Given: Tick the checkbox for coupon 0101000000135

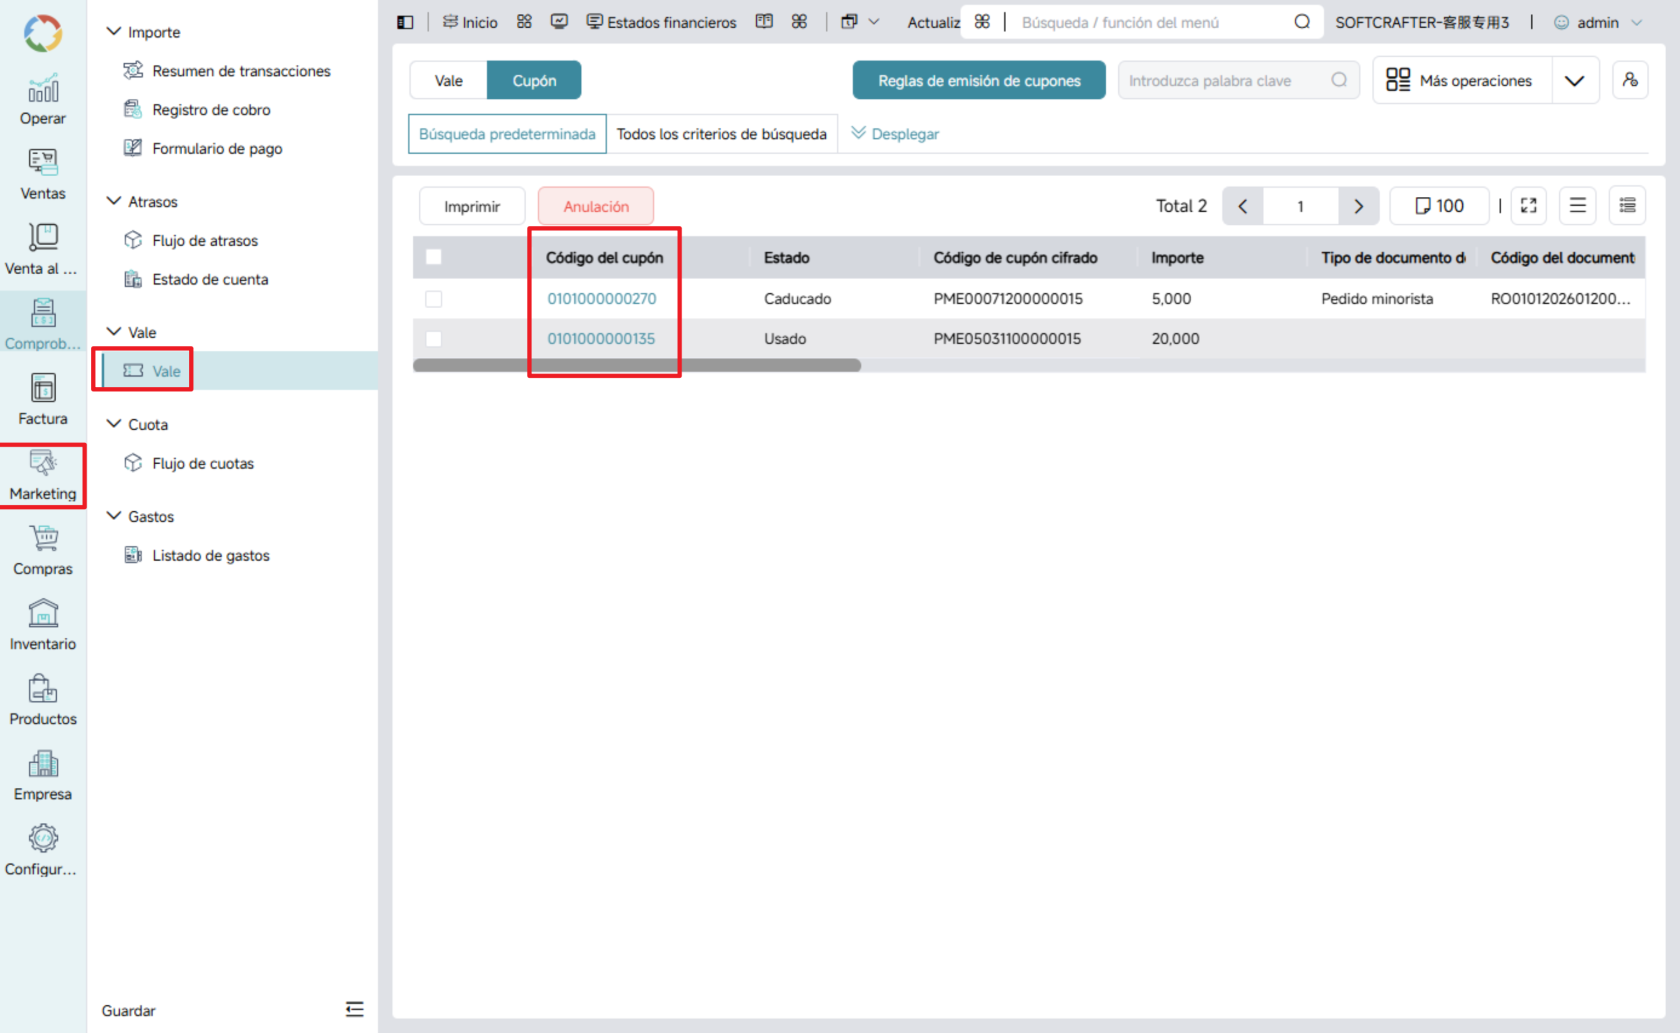Looking at the screenshot, I should click(434, 339).
